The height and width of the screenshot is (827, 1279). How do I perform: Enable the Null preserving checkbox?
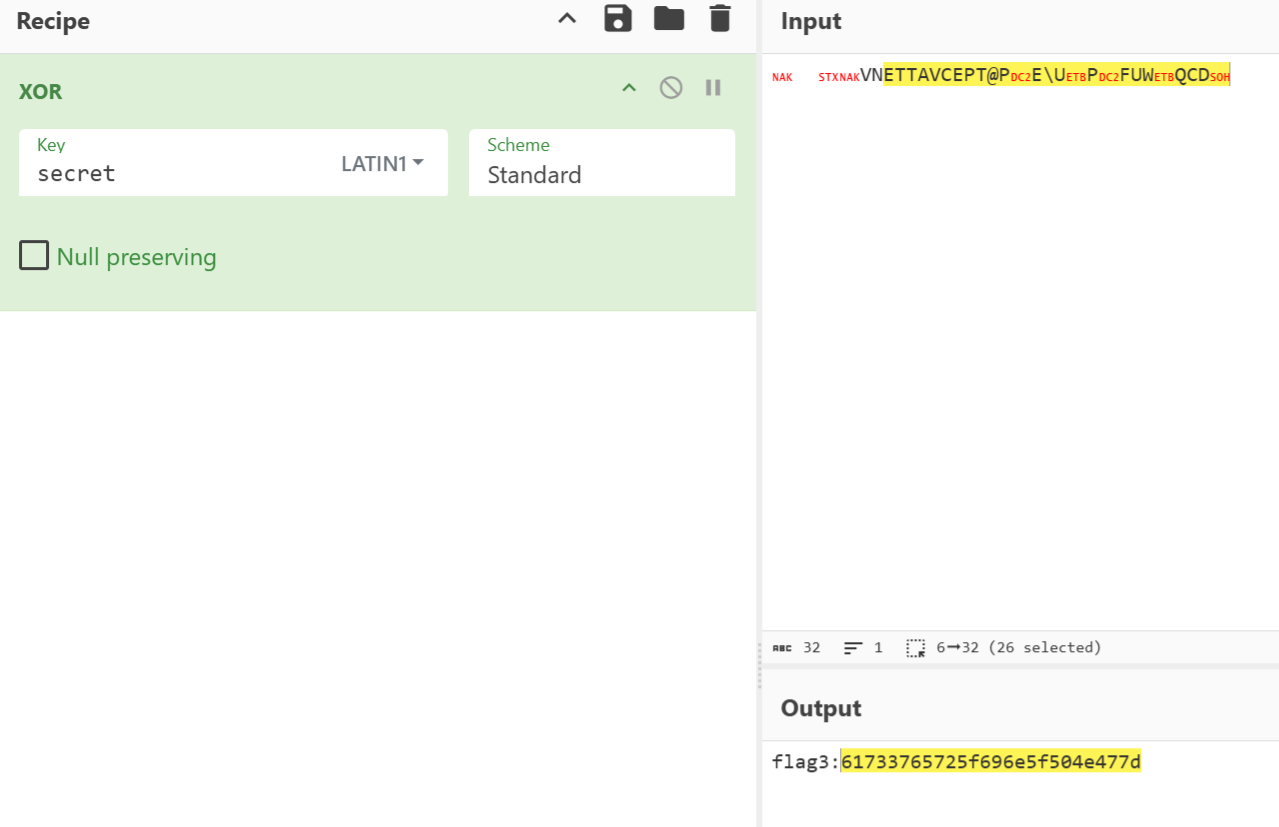(34, 257)
